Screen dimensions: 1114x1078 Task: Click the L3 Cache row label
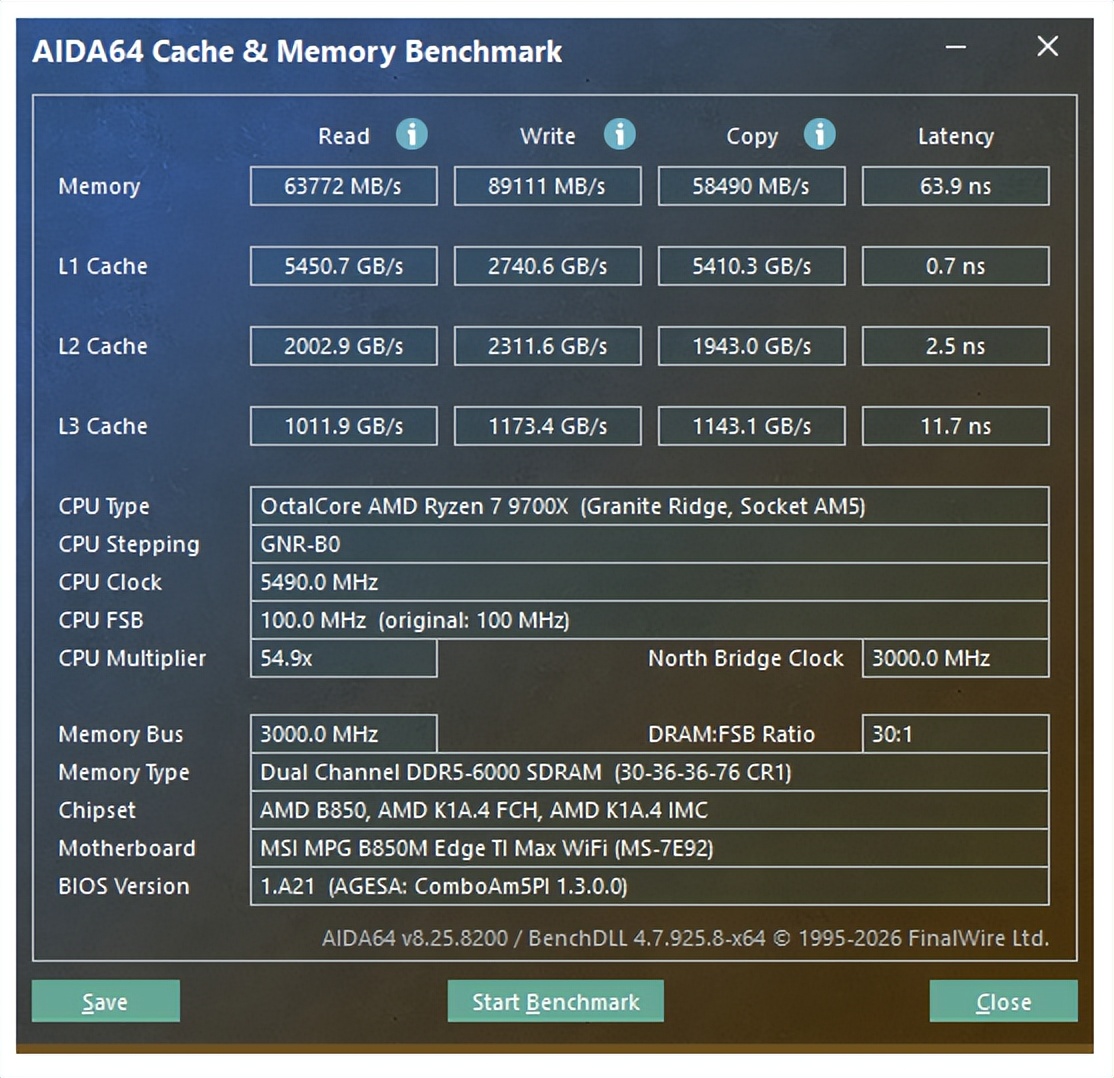click(x=103, y=426)
